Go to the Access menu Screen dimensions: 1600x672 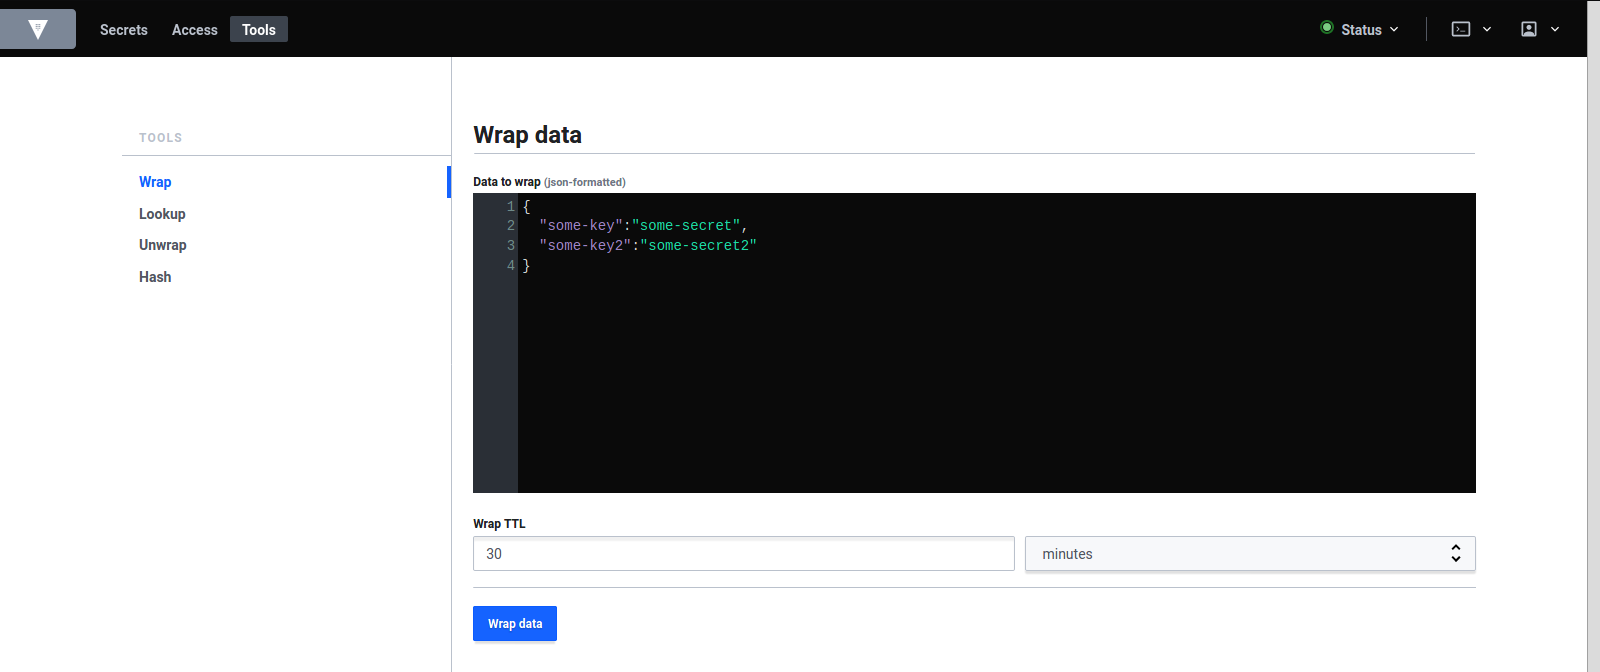[194, 30]
